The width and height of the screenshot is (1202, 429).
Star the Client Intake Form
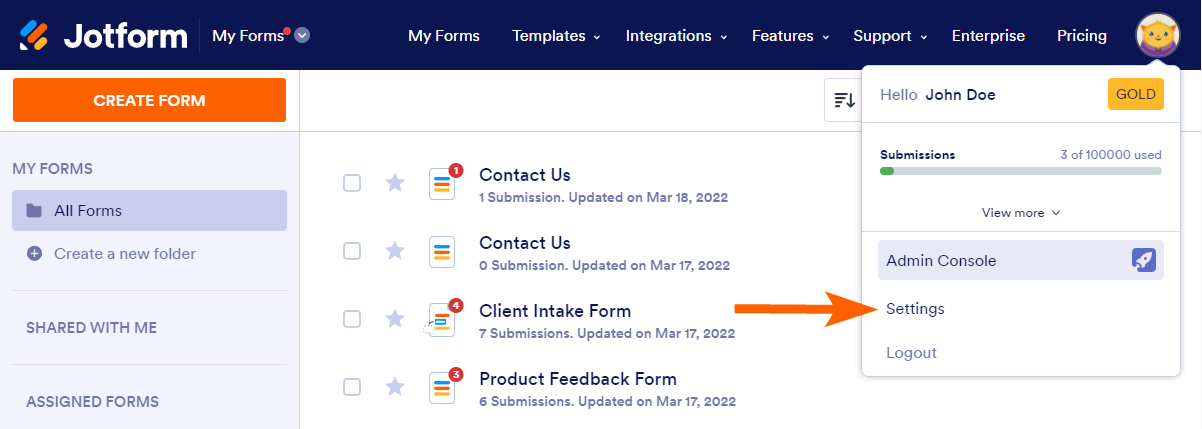tap(395, 319)
